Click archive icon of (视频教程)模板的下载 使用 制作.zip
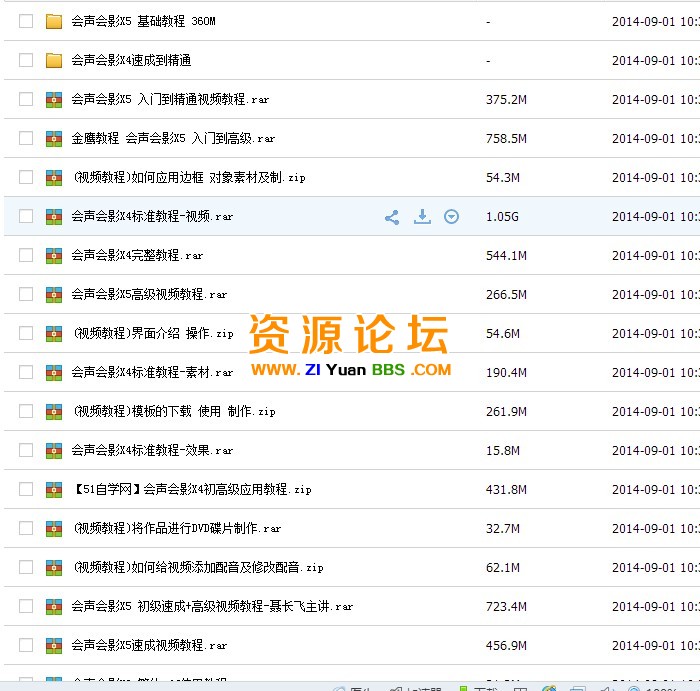The image size is (700, 691). [54, 411]
